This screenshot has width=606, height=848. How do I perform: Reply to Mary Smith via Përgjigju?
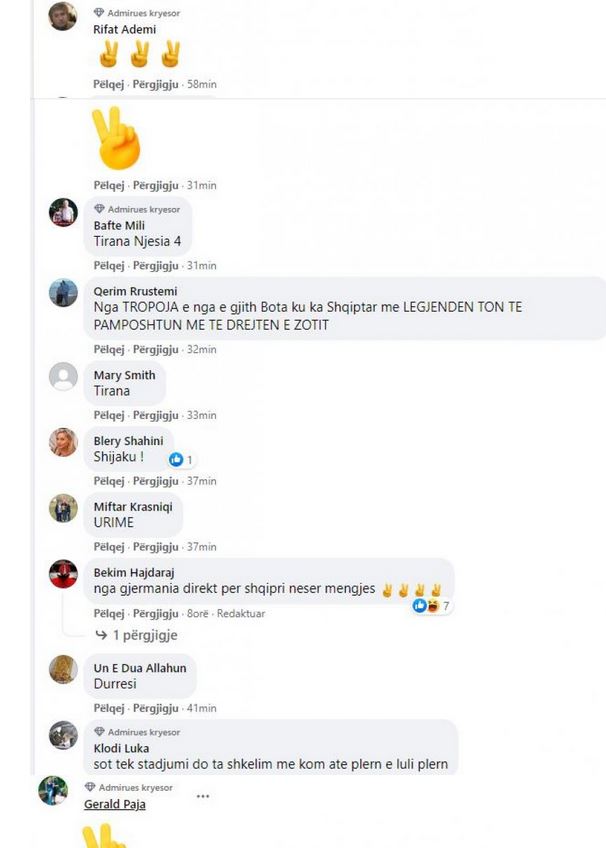(156, 415)
